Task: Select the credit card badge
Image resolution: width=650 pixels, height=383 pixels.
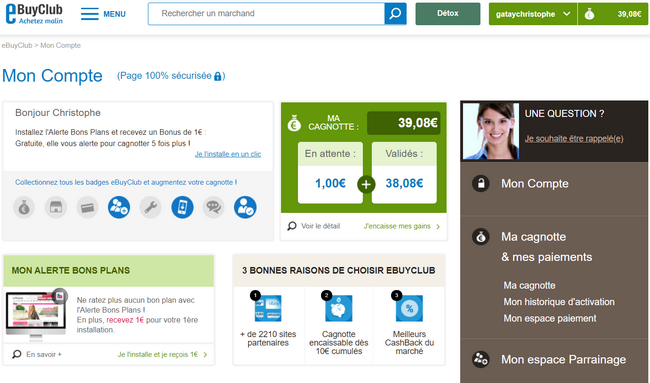Action: pyautogui.click(x=87, y=207)
